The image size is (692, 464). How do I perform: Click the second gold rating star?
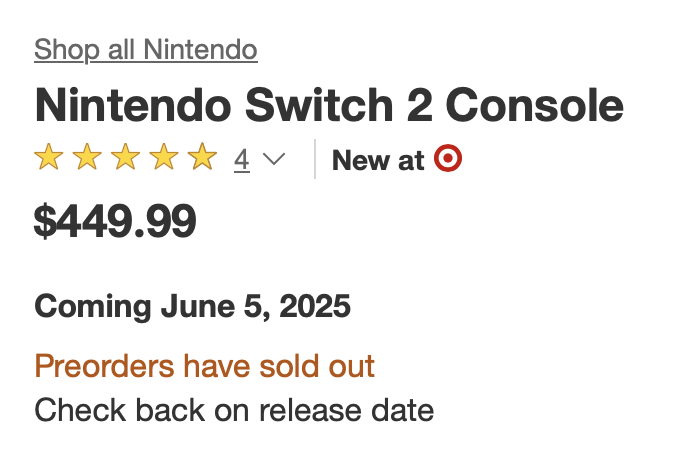point(86,158)
